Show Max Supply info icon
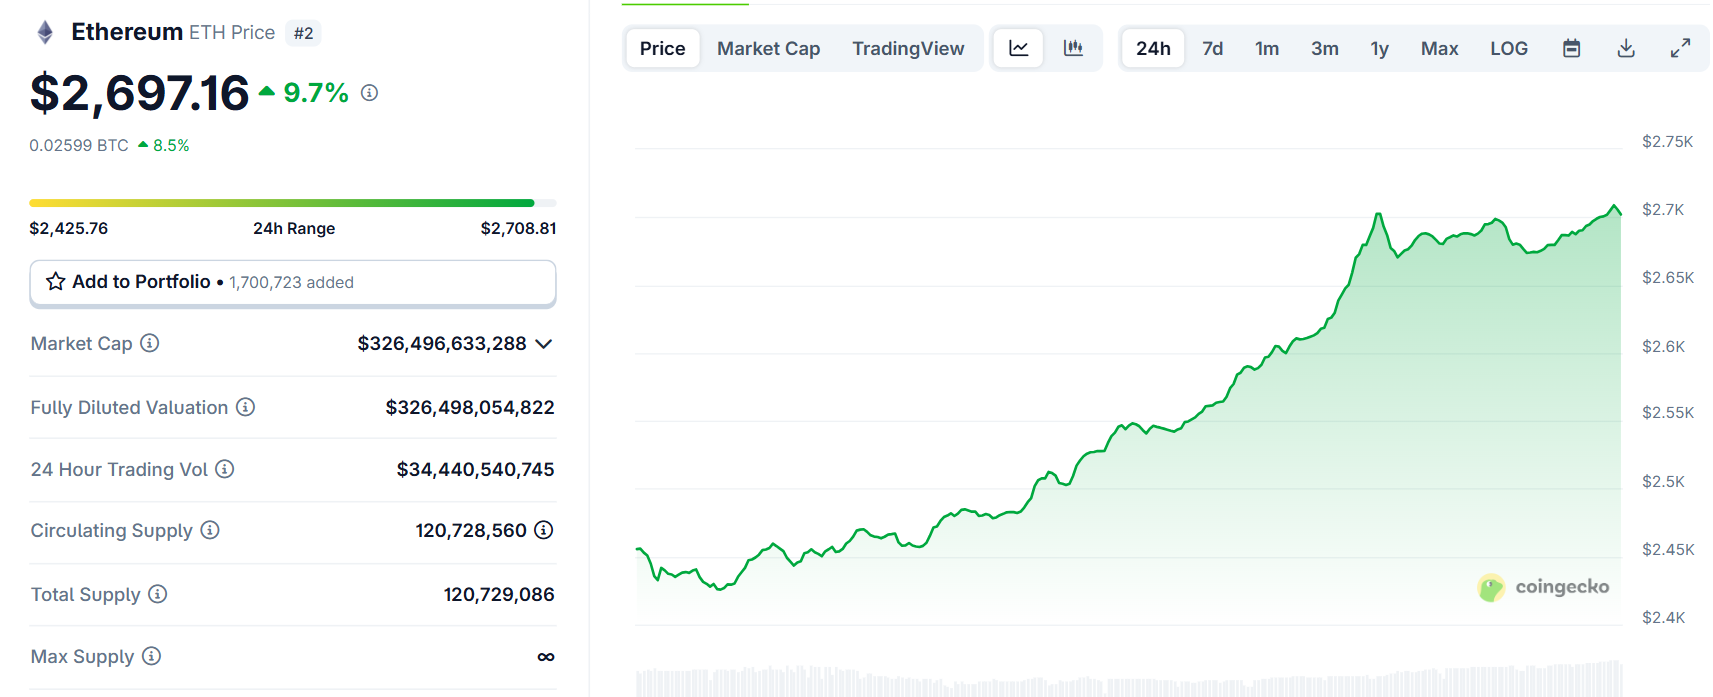Viewport: 1713px width, 697px height. click(152, 656)
